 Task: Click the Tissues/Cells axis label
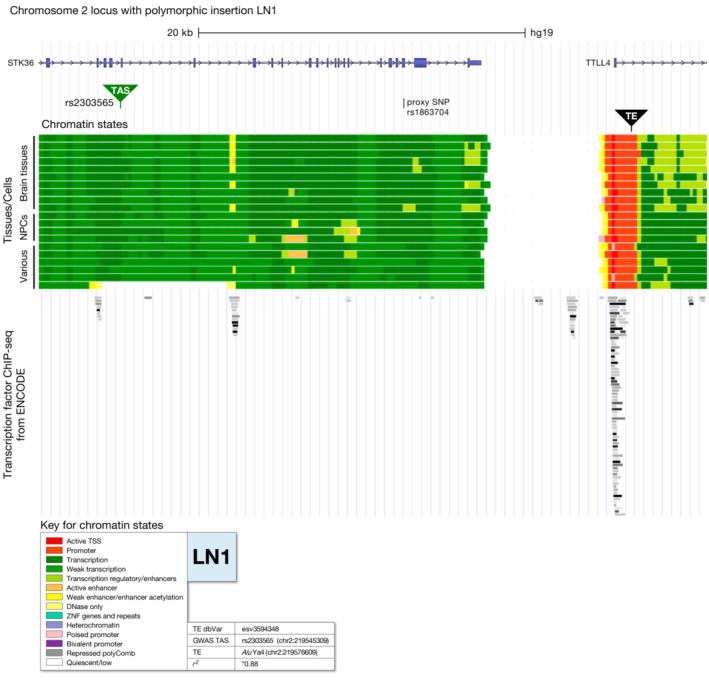click(x=8, y=210)
